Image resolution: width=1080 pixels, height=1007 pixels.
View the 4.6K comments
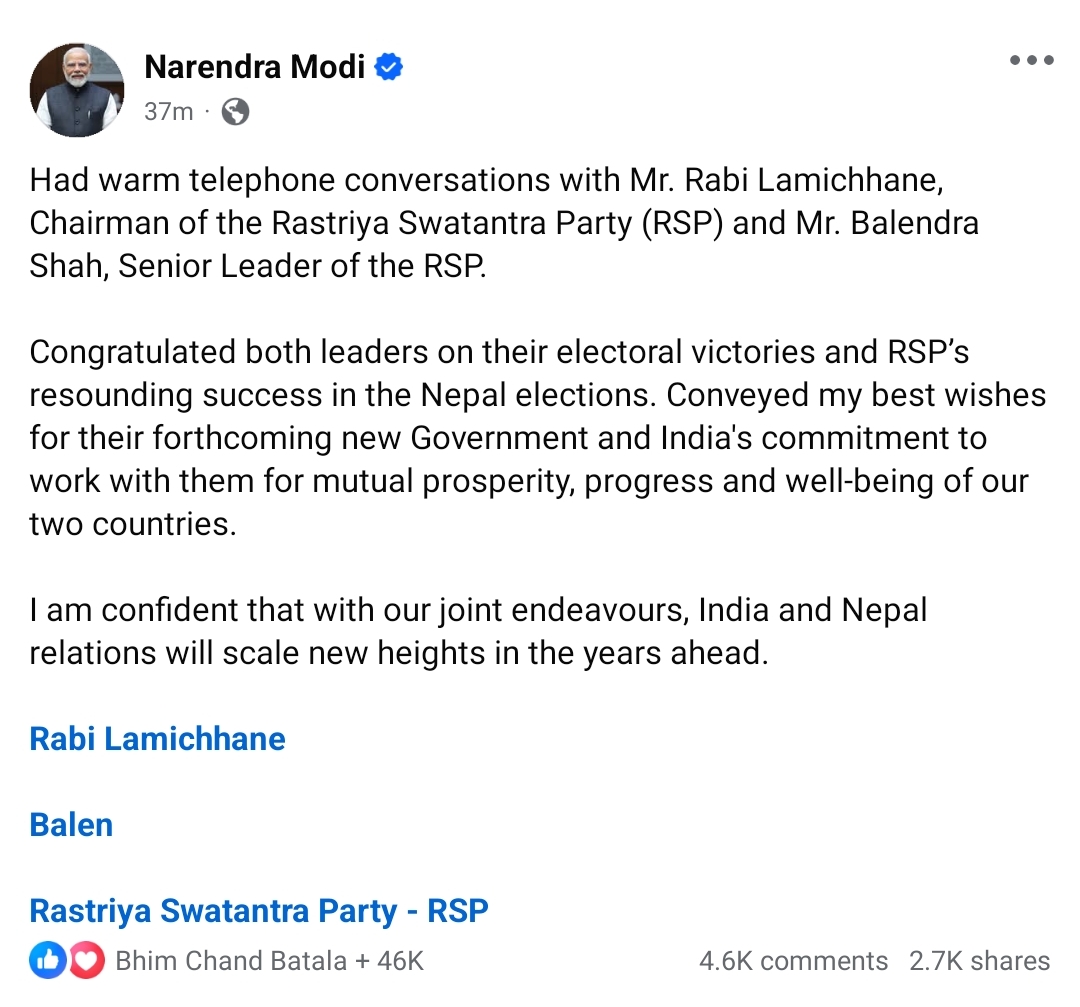(793, 962)
